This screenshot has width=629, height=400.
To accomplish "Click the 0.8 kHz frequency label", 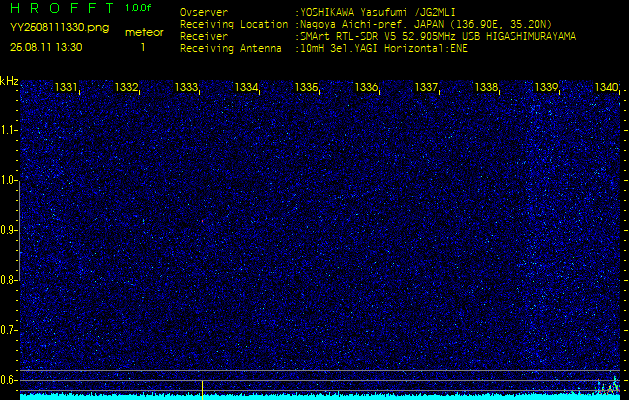I will [8, 280].
